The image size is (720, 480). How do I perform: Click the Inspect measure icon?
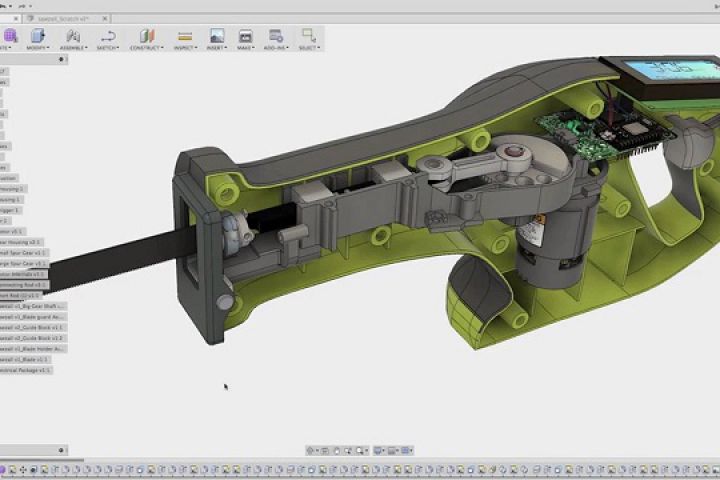(184, 36)
